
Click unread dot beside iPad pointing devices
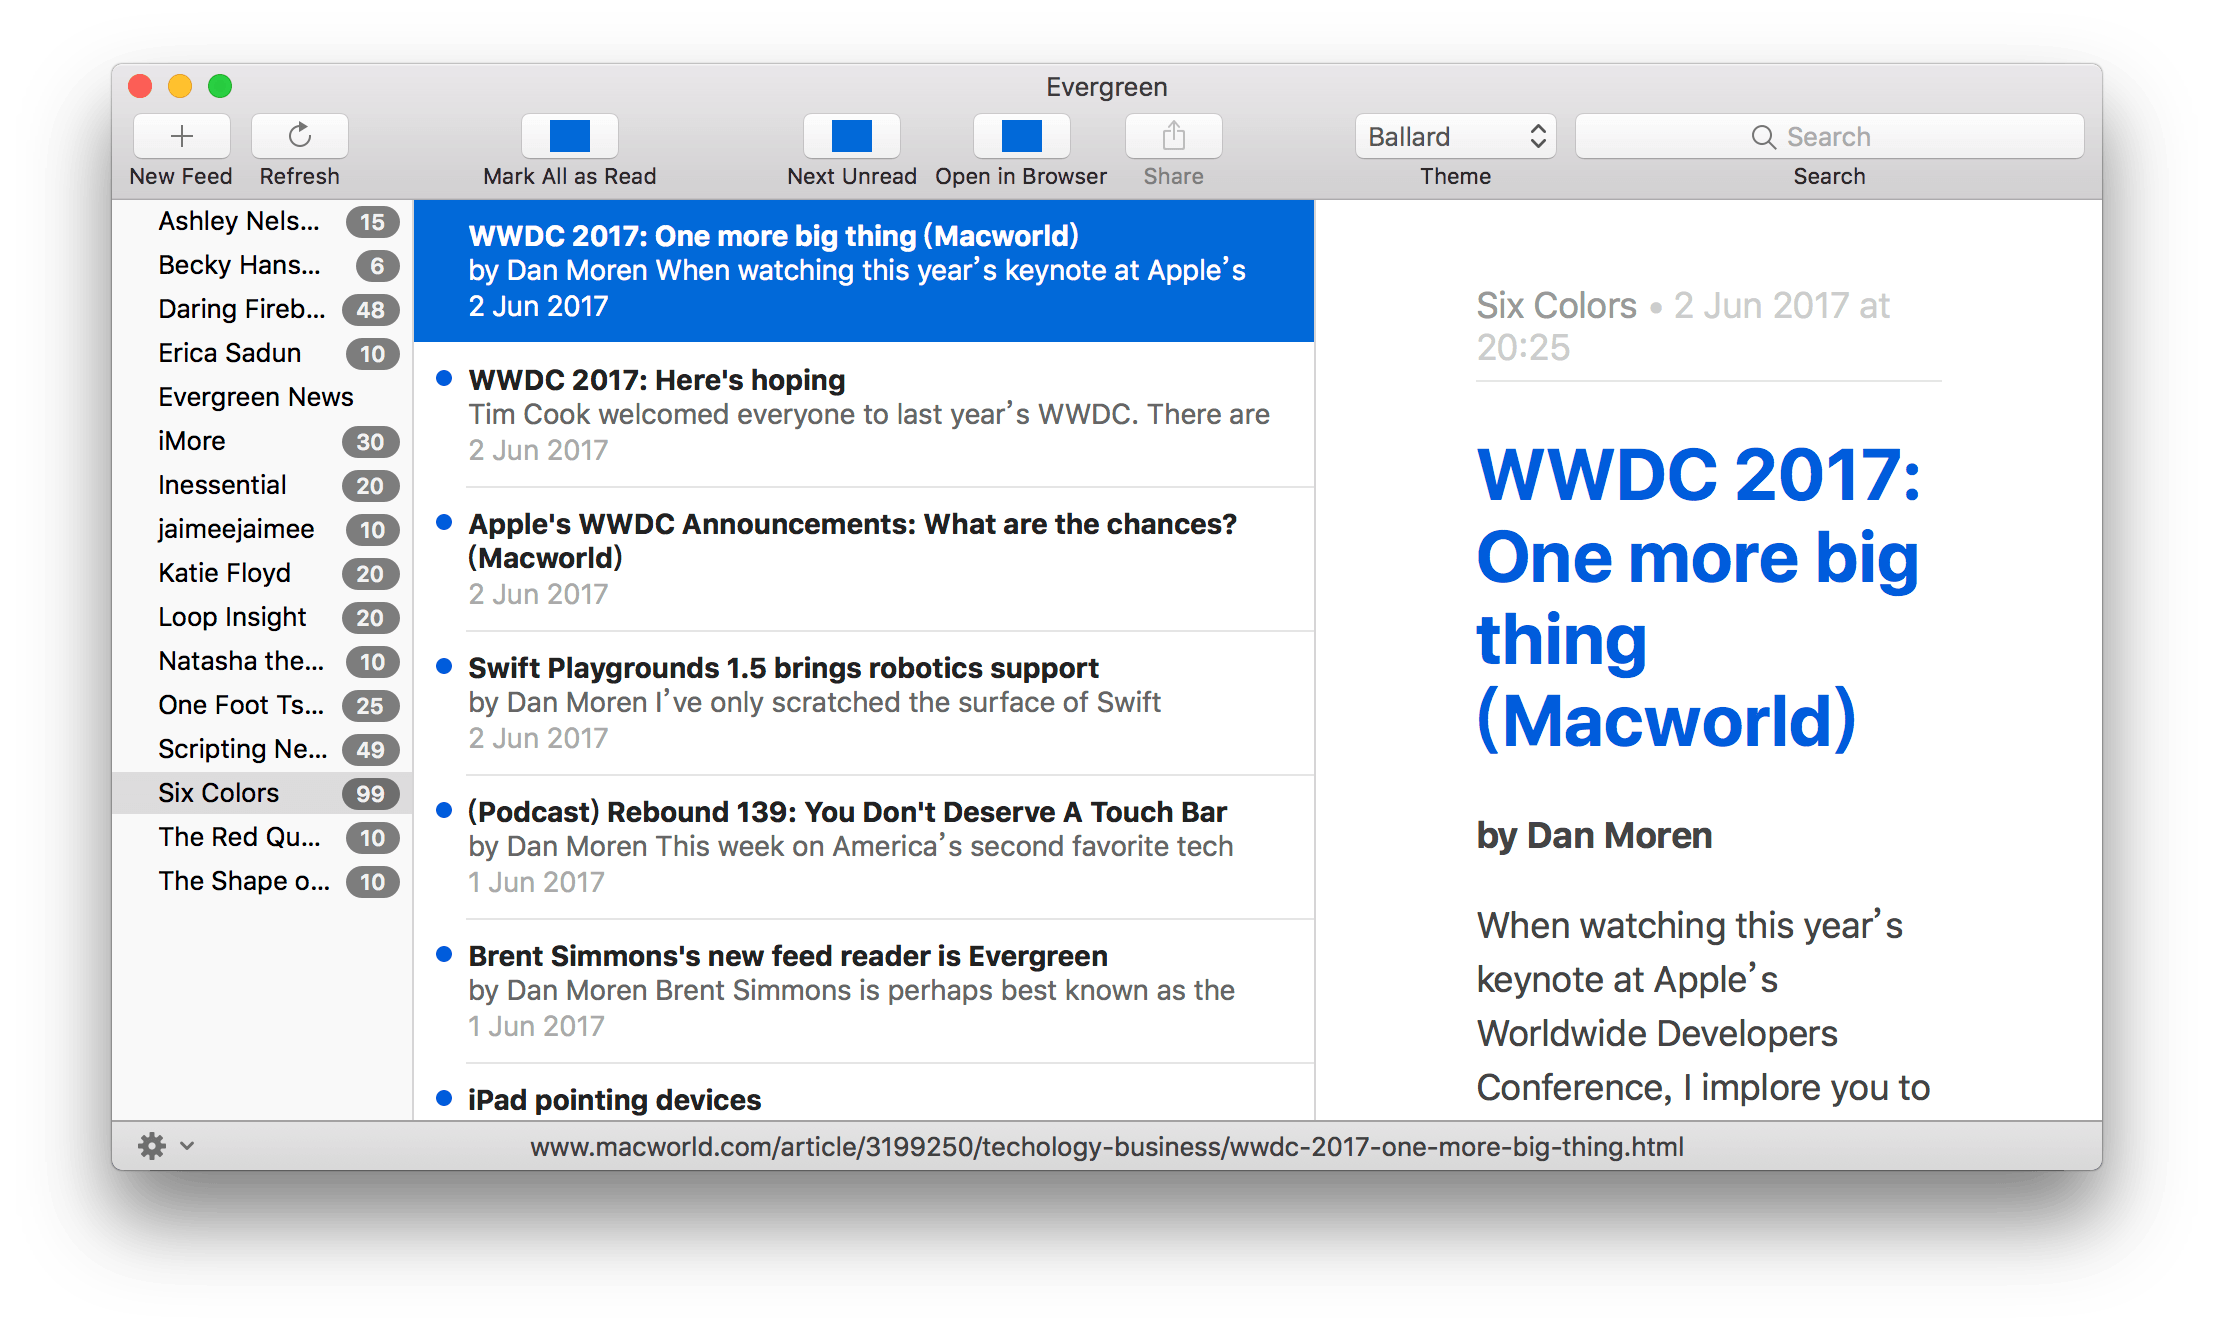click(x=444, y=1098)
